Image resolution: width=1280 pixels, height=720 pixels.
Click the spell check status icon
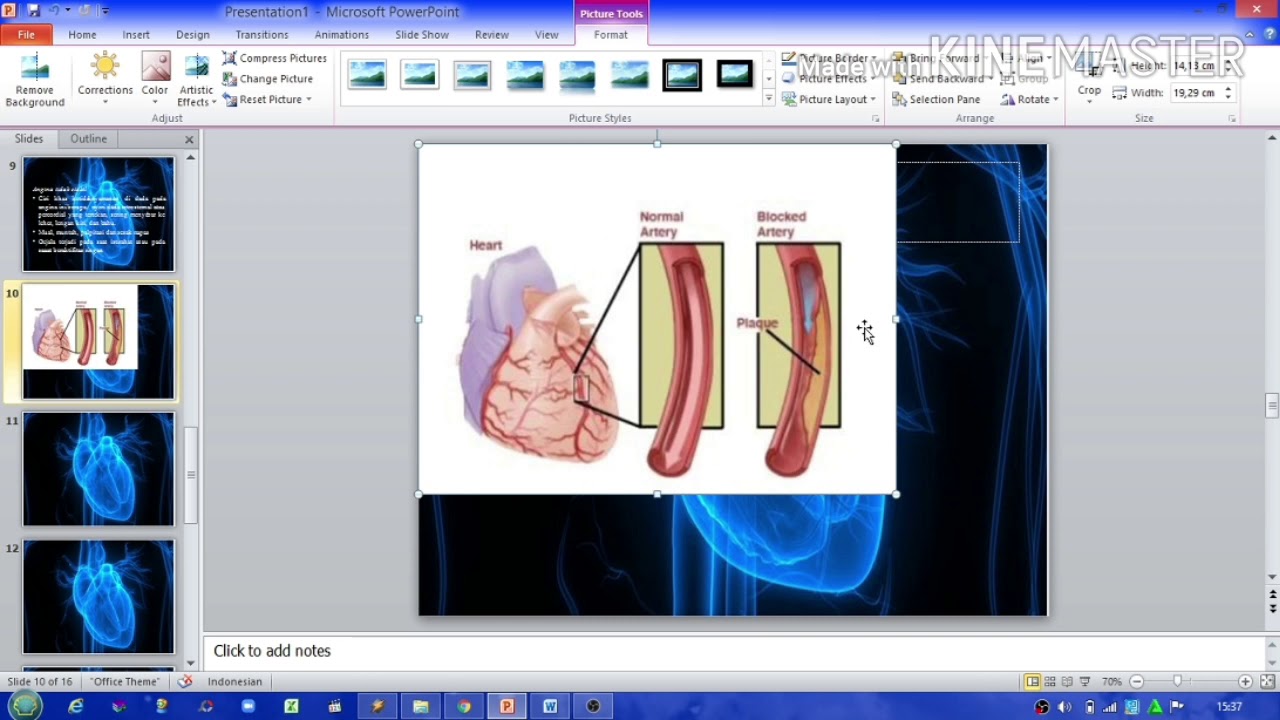tap(185, 682)
